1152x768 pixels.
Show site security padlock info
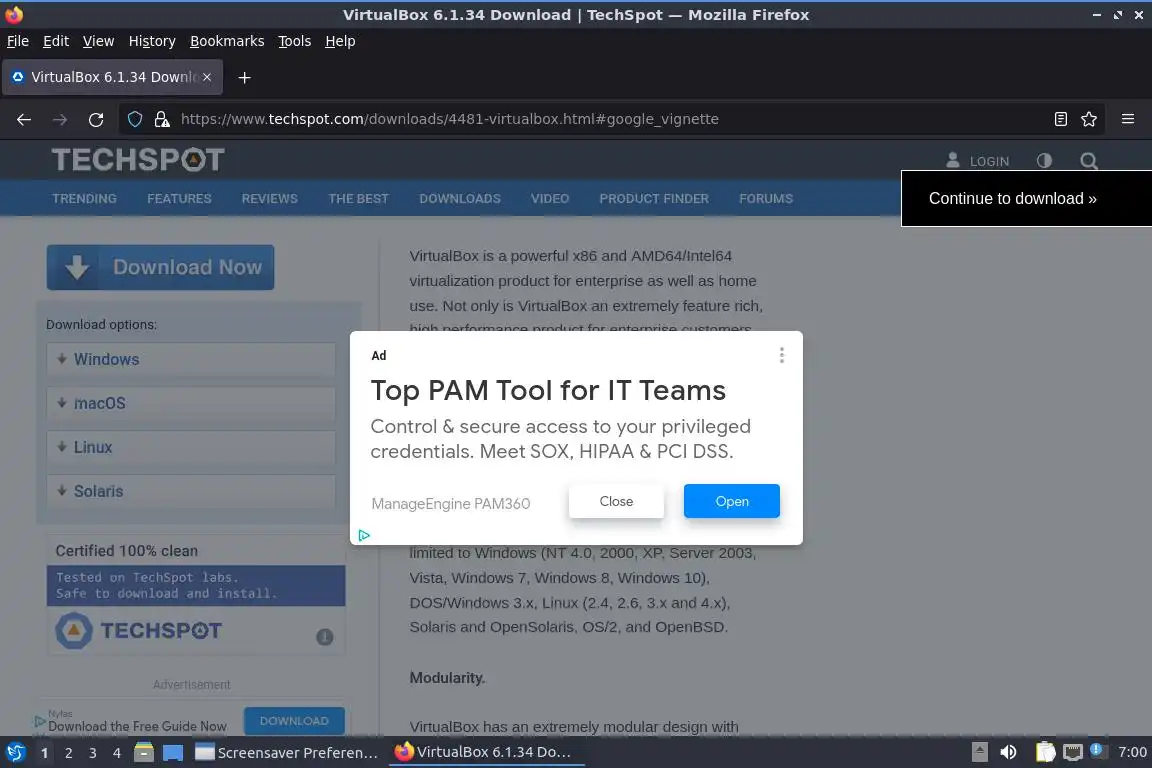162,119
